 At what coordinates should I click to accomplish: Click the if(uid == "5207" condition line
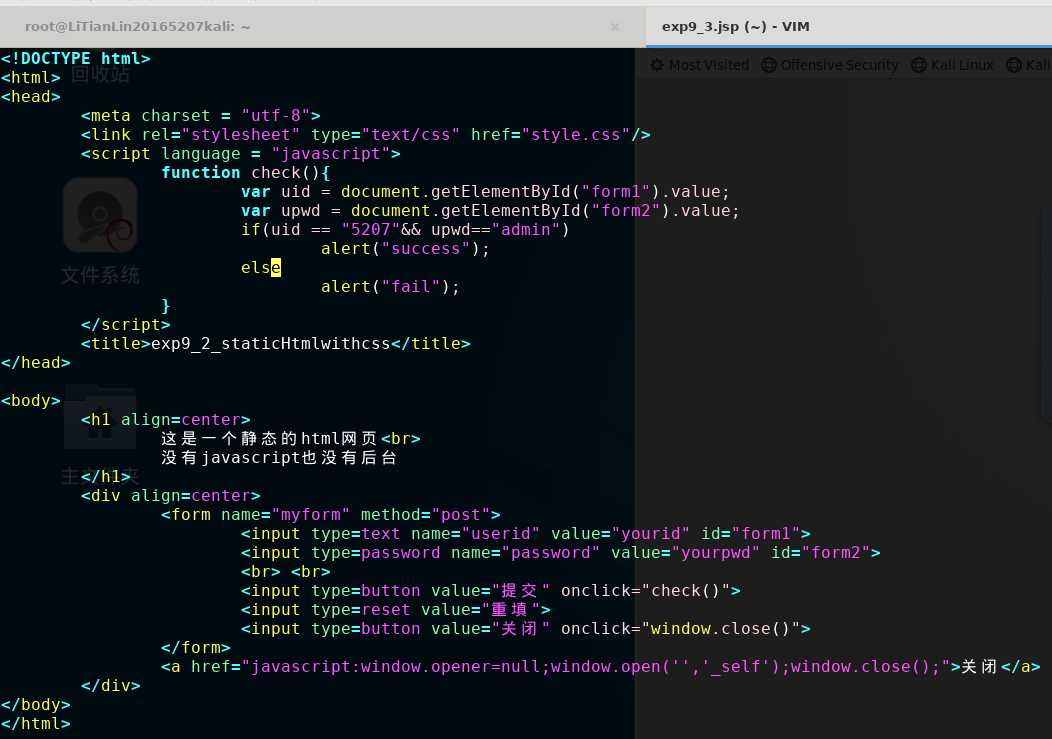tap(405, 230)
